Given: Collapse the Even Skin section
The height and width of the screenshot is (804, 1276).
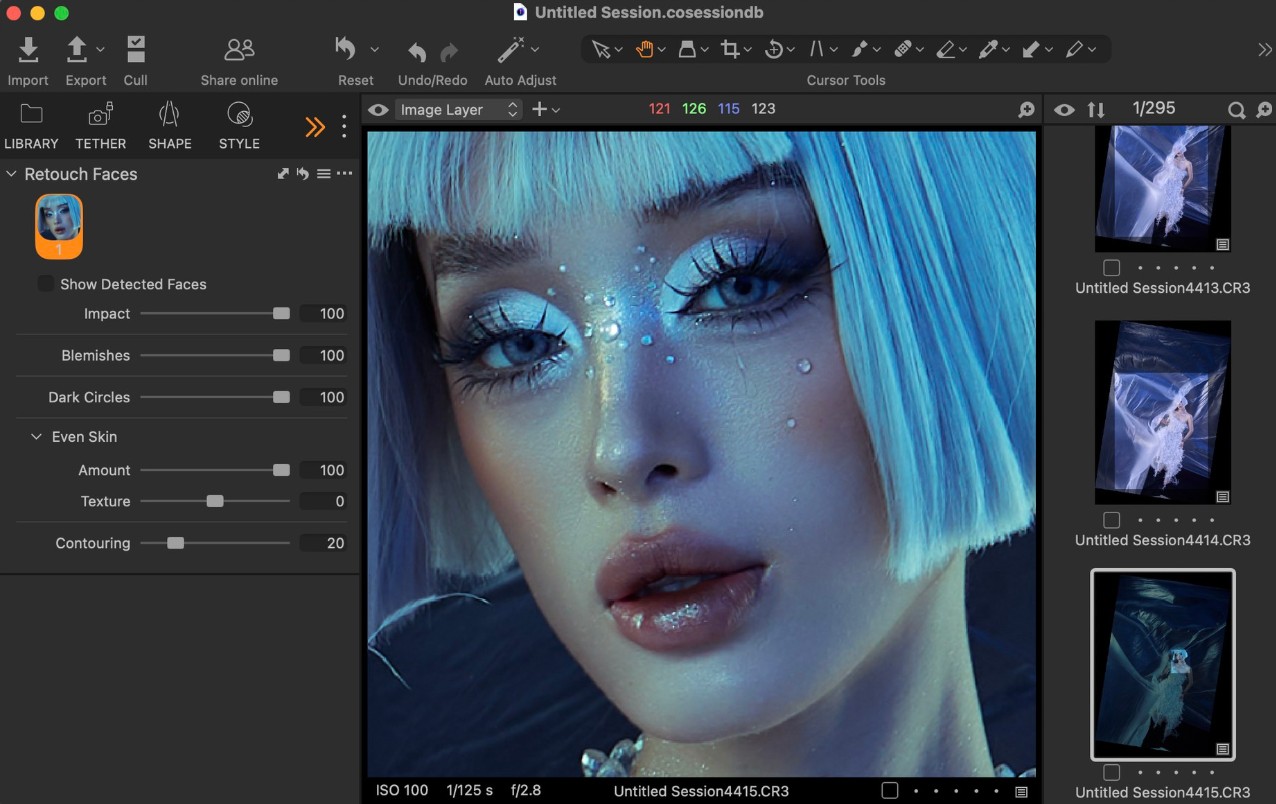Looking at the screenshot, I should [36, 437].
